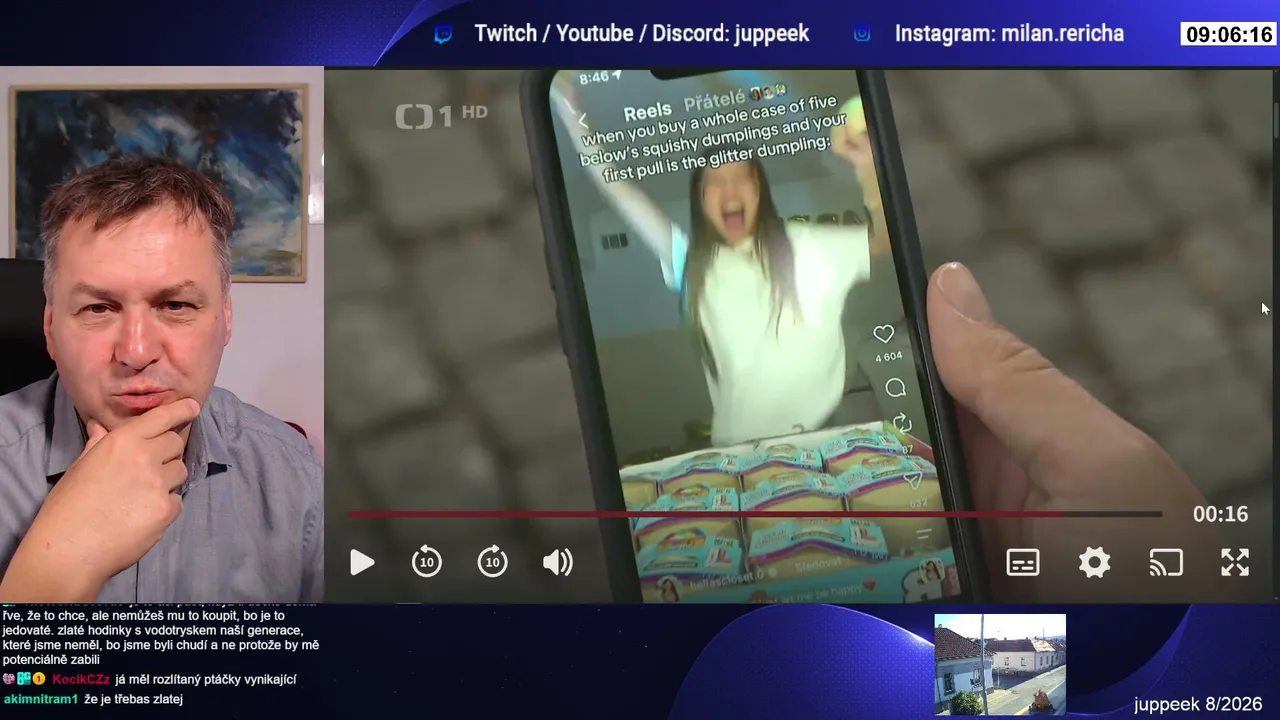
Task: Toggle subtitles in the video player
Action: [1023, 563]
